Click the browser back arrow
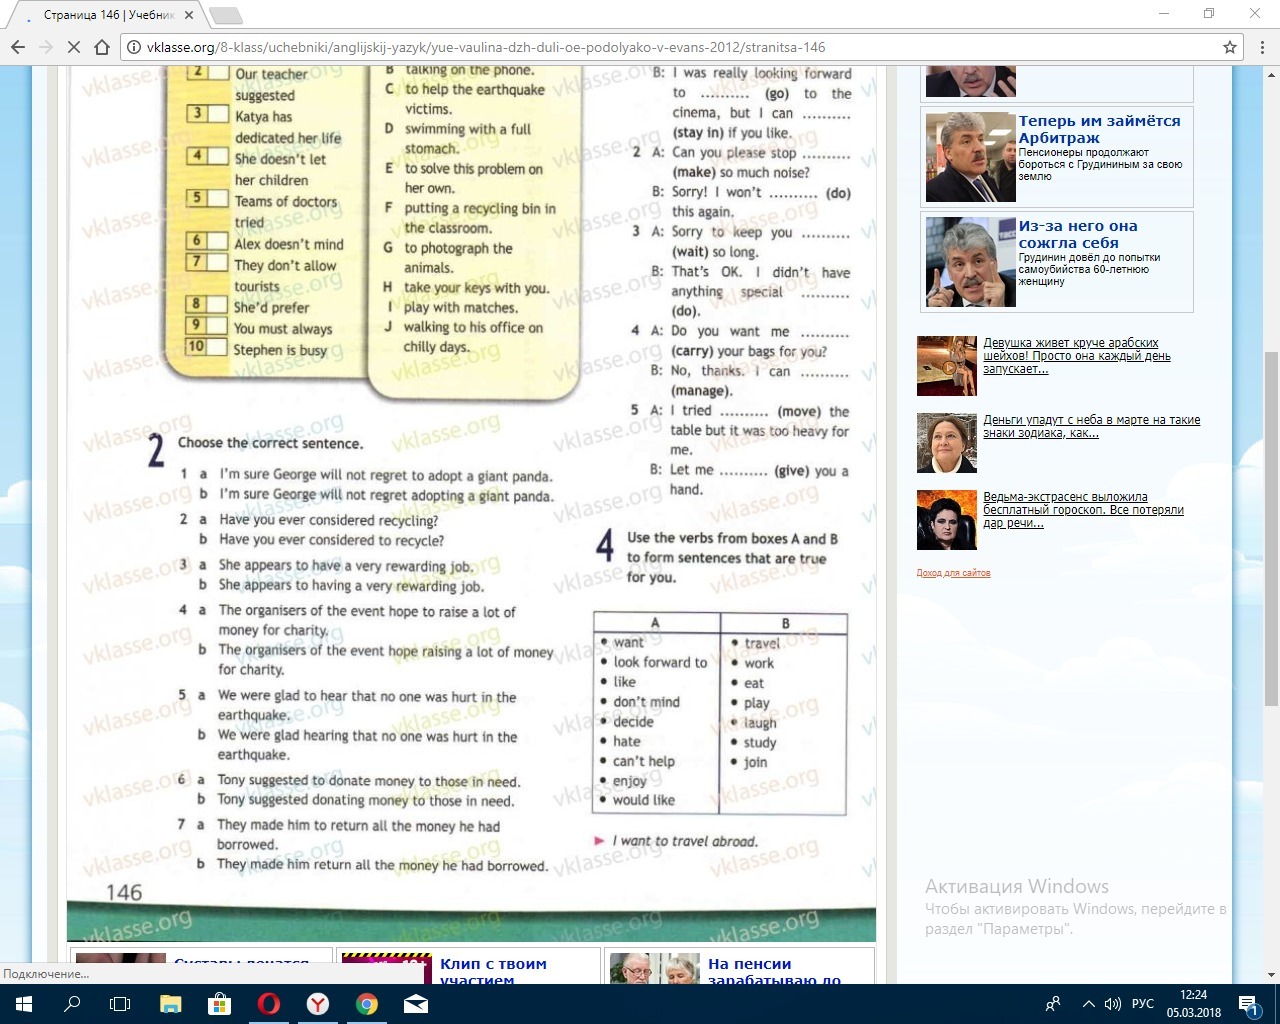The height and width of the screenshot is (1024, 1280). pyautogui.click(x=17, y=47)
